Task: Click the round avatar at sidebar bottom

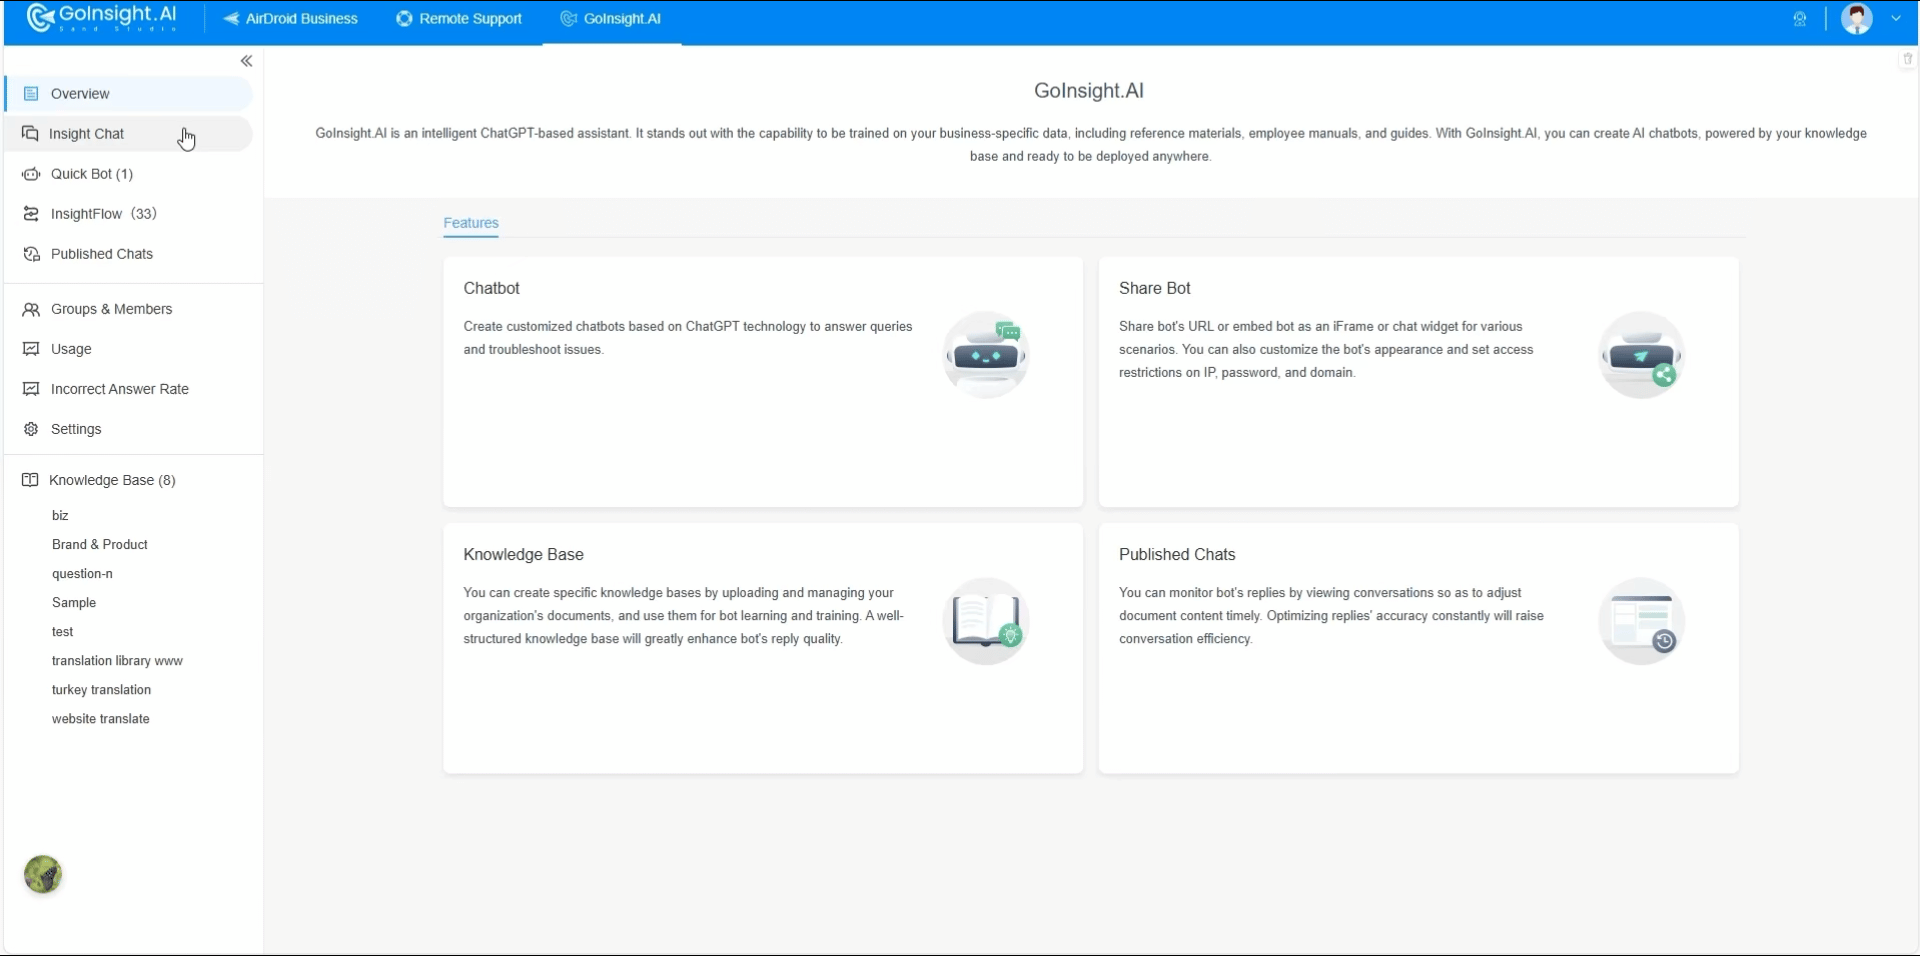Action: coord(43,875)
